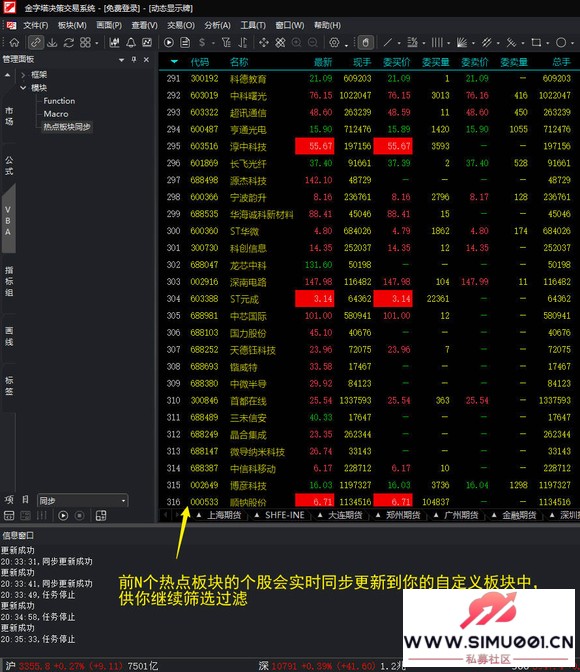This screenshot has height=672, width=580.
Task: Click the chart analysis toolbar icon
Action: (114, 42)
